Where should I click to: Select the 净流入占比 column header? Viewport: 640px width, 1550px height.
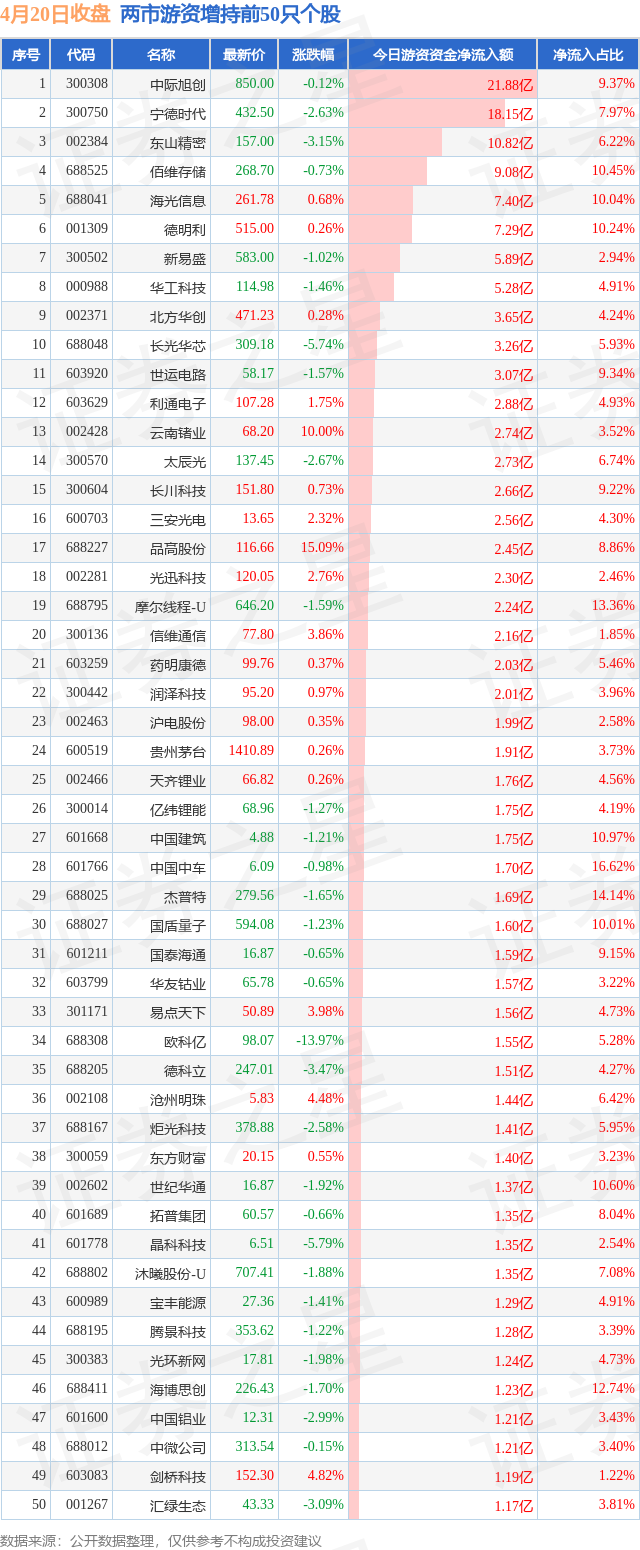click(x=588, y=54)
